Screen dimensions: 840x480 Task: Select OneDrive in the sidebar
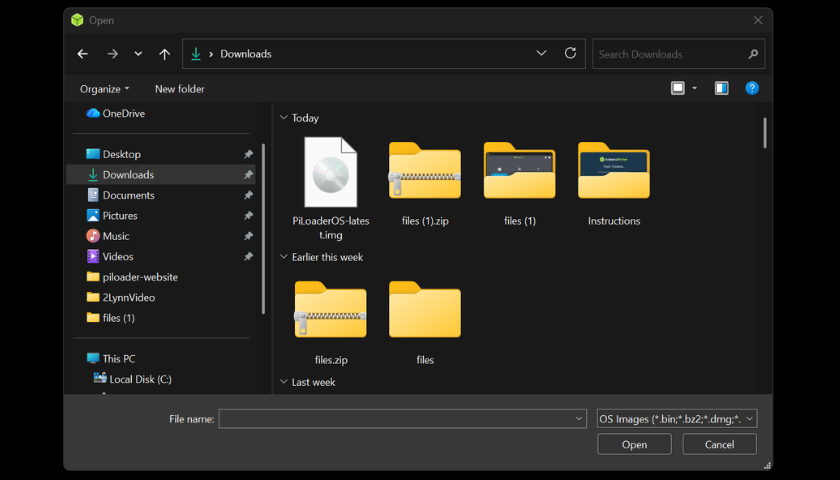click(x=116, y=113)
